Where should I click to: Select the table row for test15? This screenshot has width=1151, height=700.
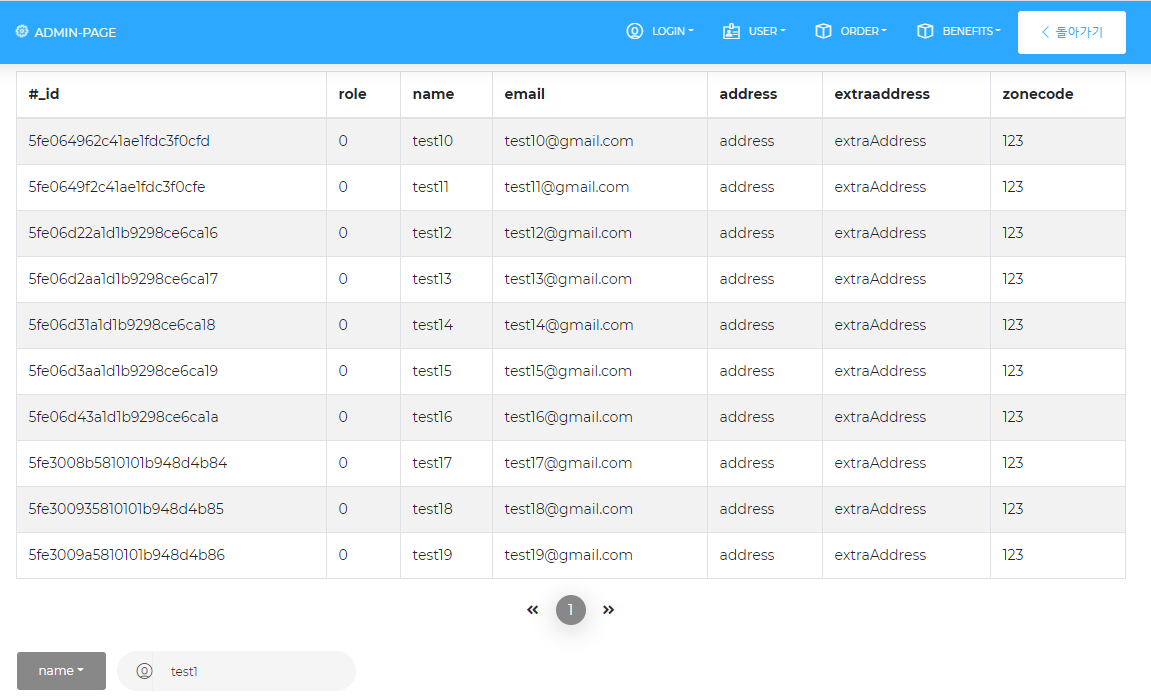coord(575,371)
